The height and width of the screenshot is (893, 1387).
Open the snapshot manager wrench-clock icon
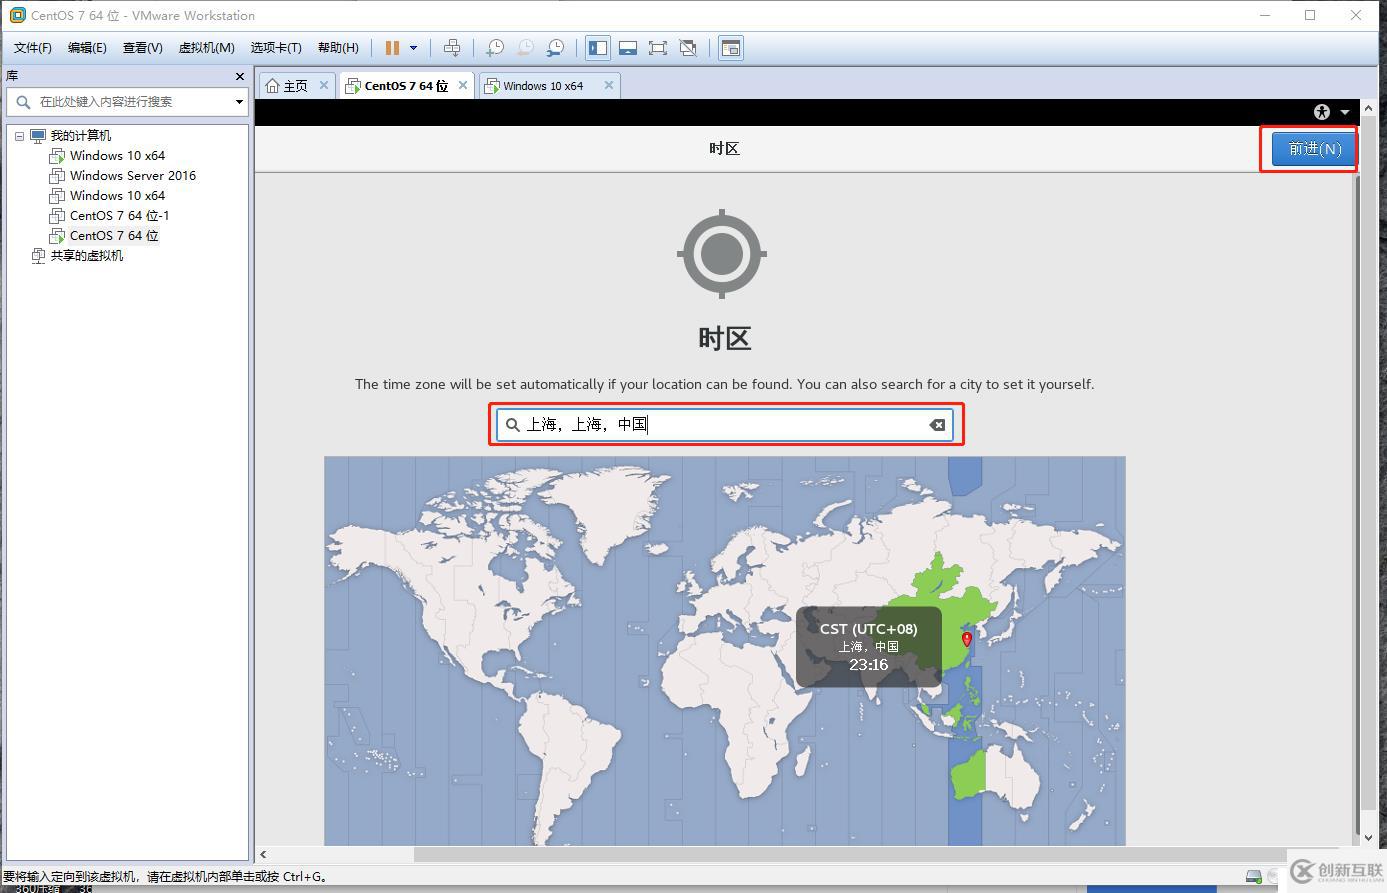click(555, 48)
